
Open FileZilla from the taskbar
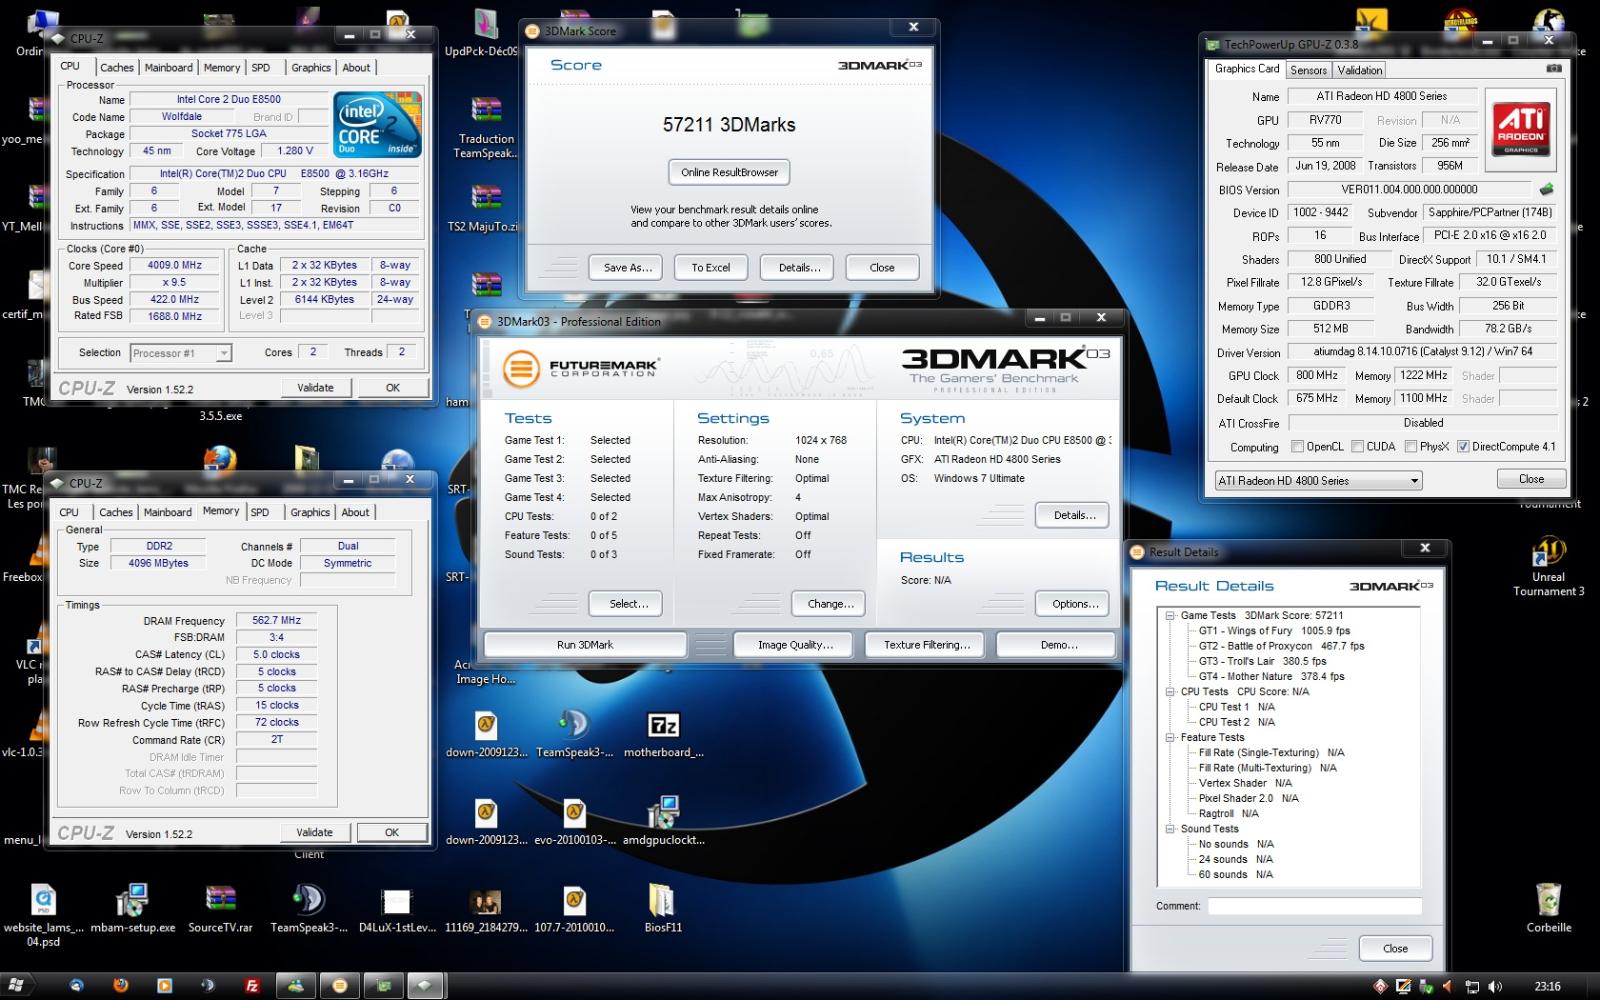point(253,985)
